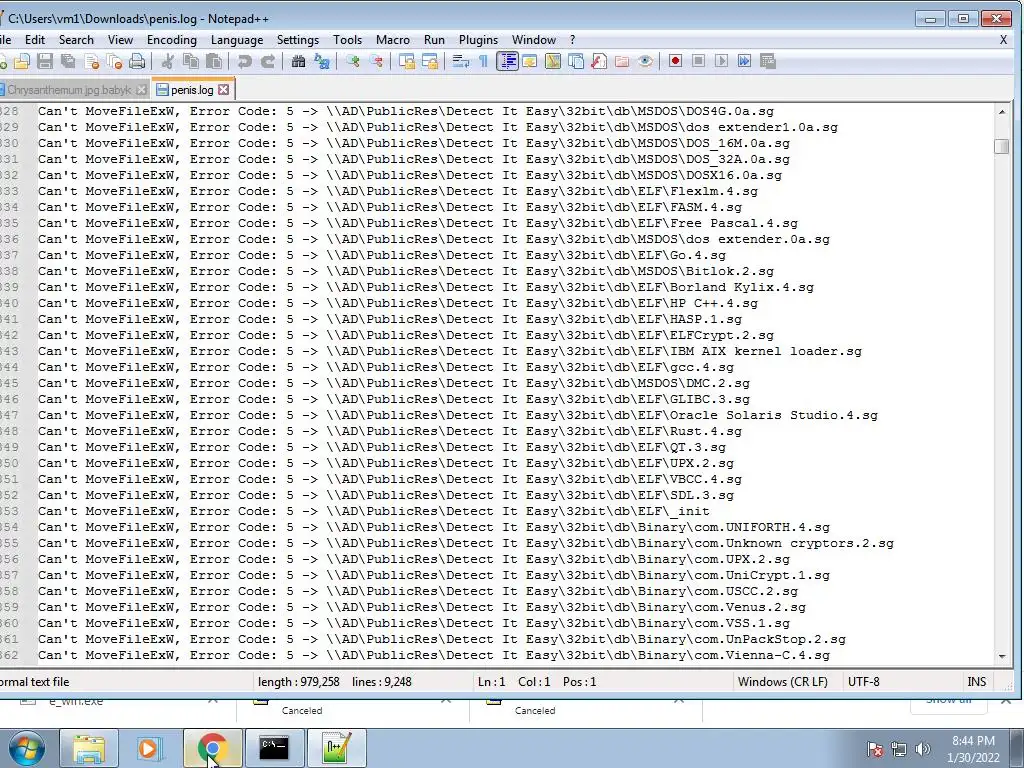This screenshot has width=1024, height=768.
Task: Show all characters with the pilcrow icon
Action: click(x=483, y=61)
